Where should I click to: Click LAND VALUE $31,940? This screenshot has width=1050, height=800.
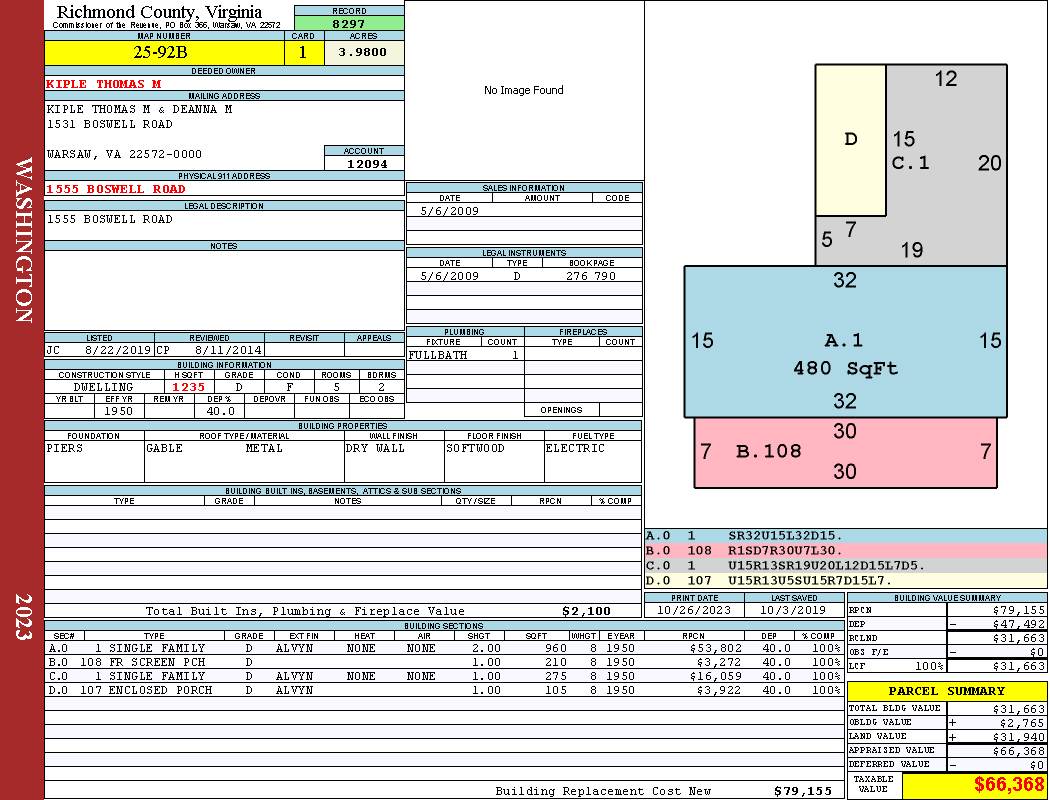pos(1019,737)
